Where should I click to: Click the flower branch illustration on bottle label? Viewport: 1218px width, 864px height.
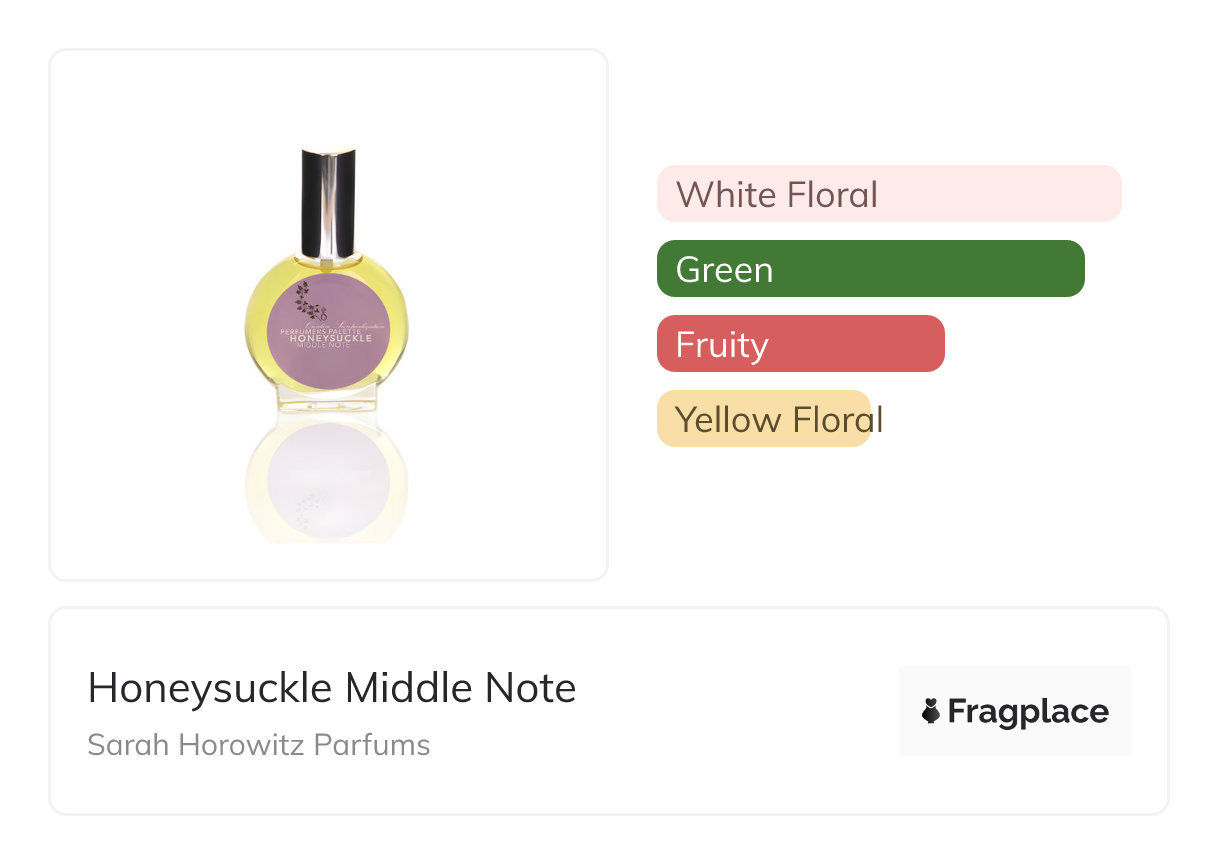pos(306,296)
